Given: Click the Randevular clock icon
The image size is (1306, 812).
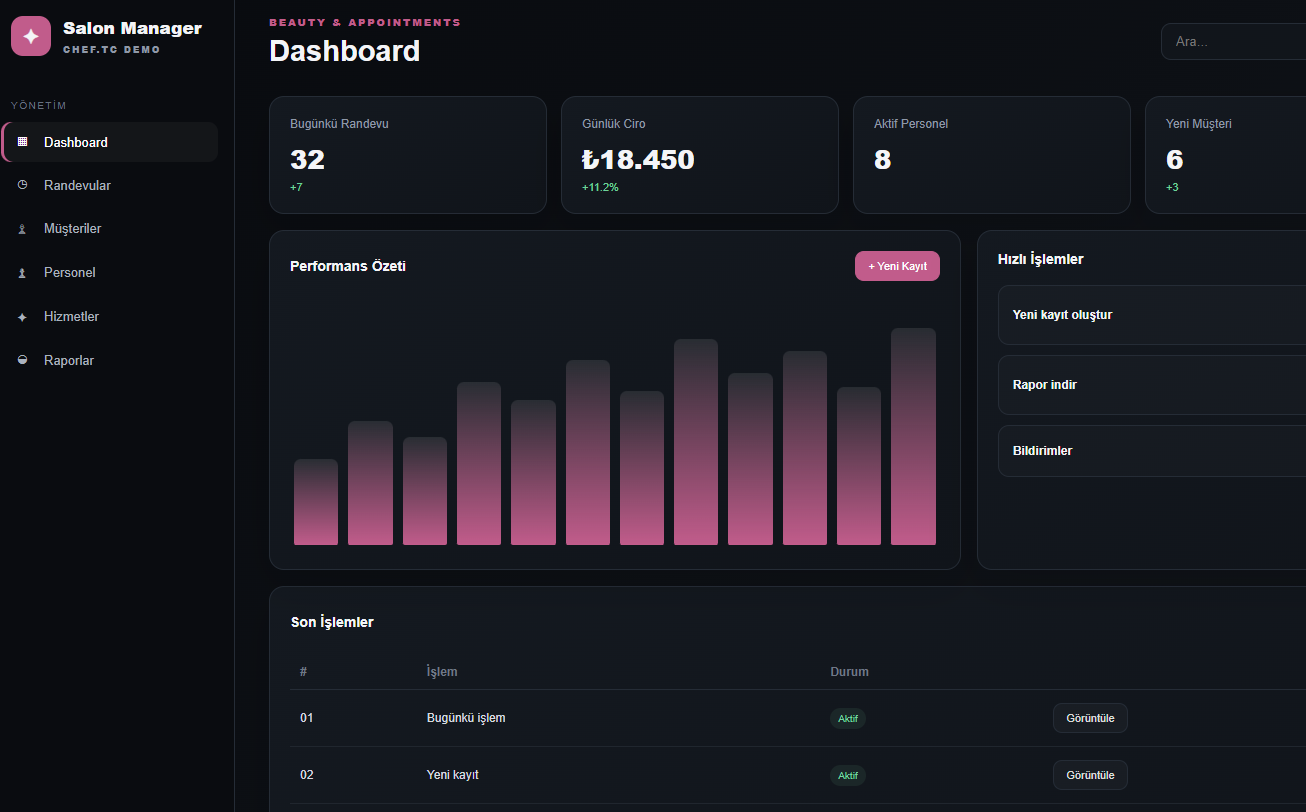Looking at the screenshot, I should coord(22,186).
